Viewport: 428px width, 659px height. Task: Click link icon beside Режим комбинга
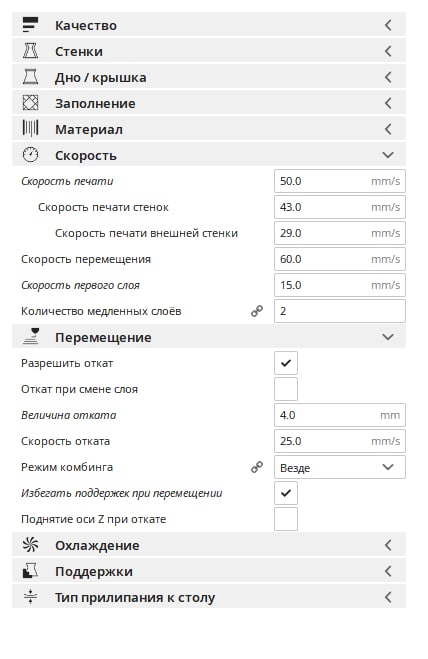click(x=257, y=467)
